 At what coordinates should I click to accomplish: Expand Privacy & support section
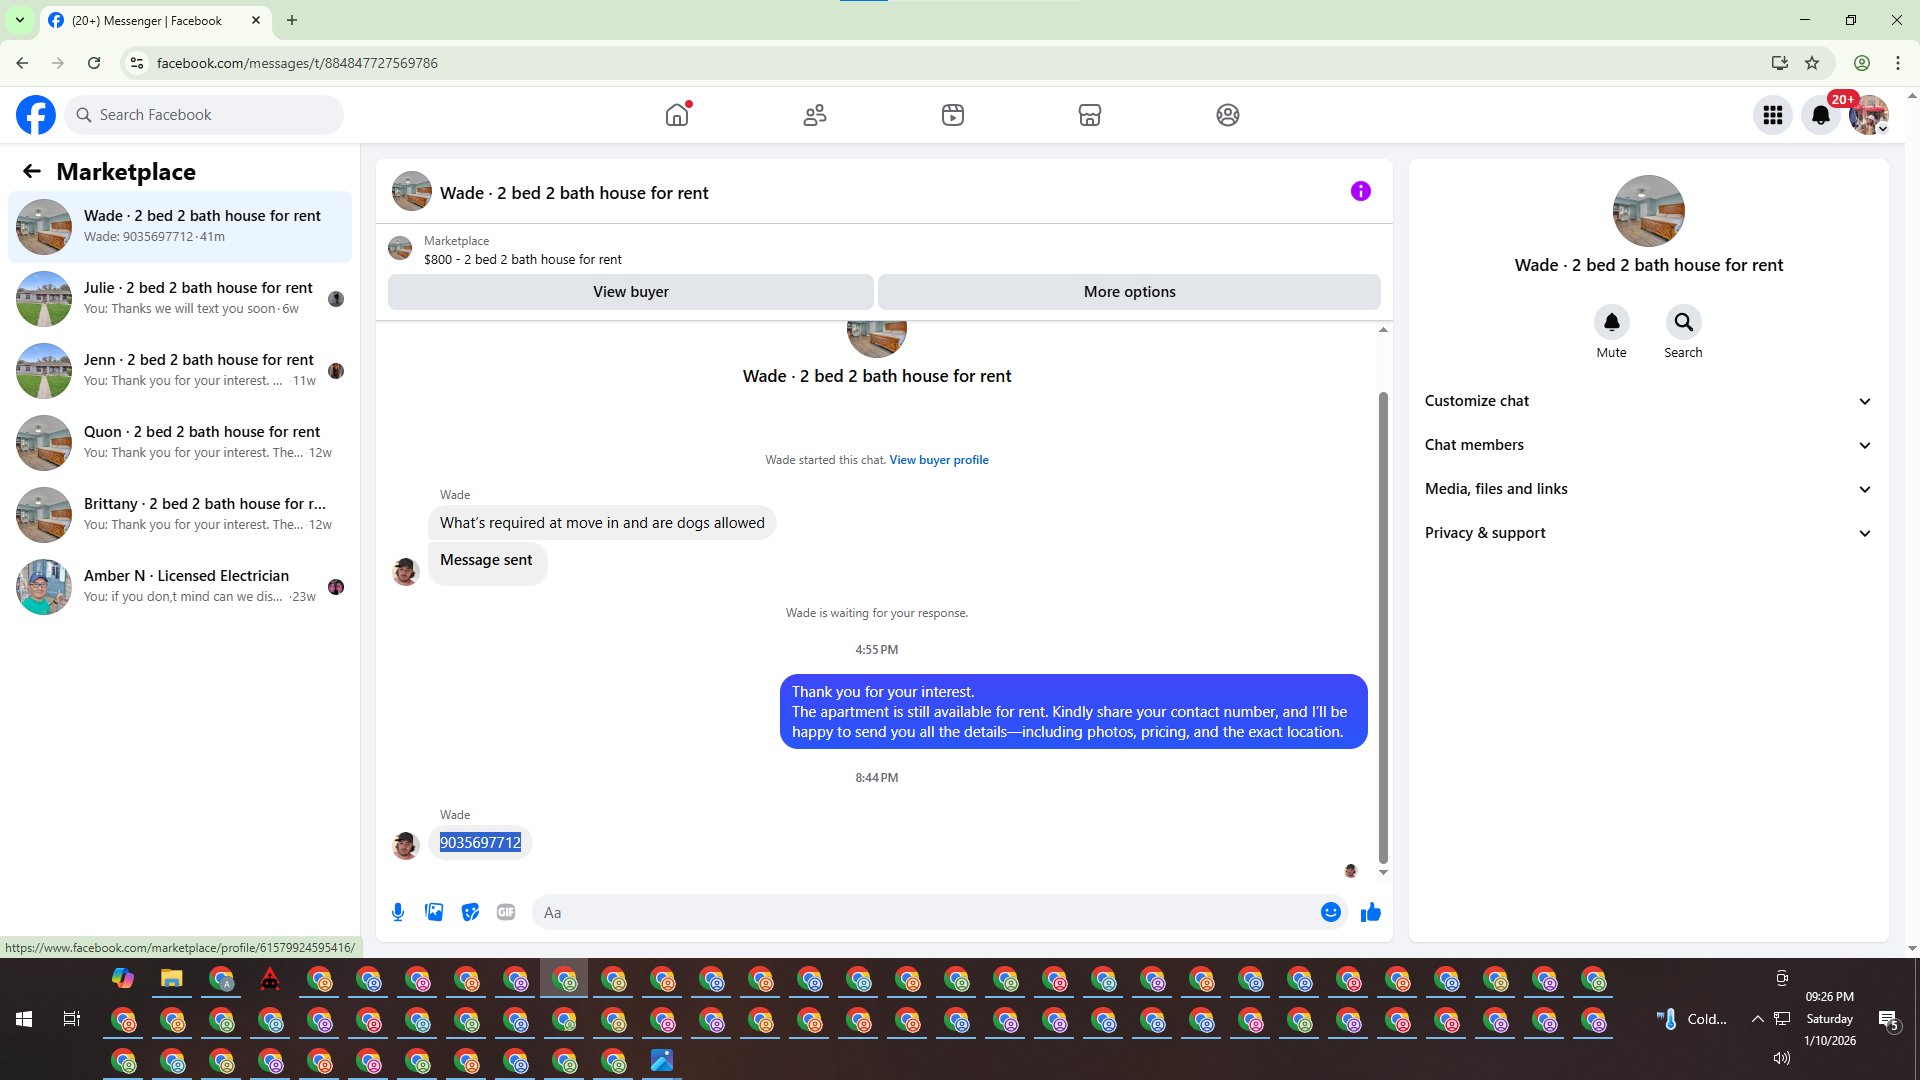[x=1648, y=533]
